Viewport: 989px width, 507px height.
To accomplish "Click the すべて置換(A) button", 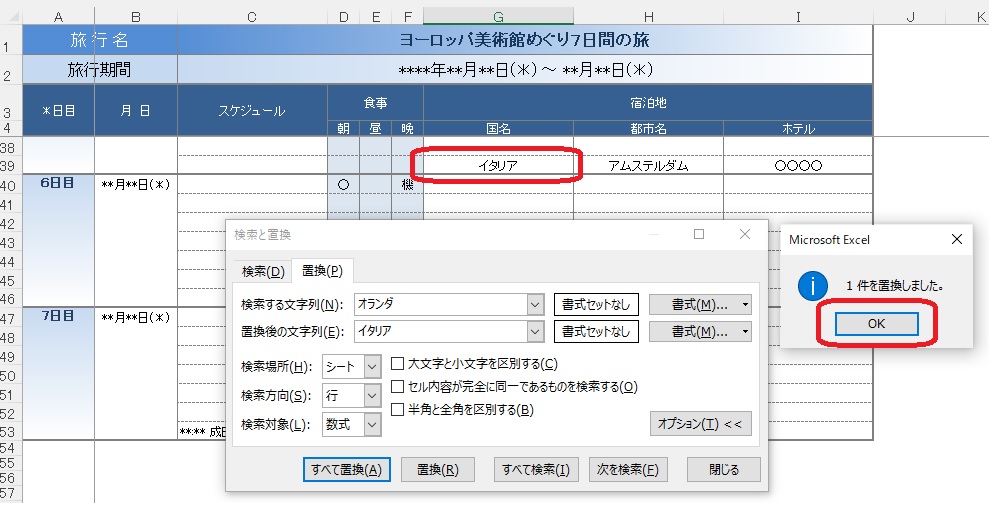I will [x=346, y=469].
